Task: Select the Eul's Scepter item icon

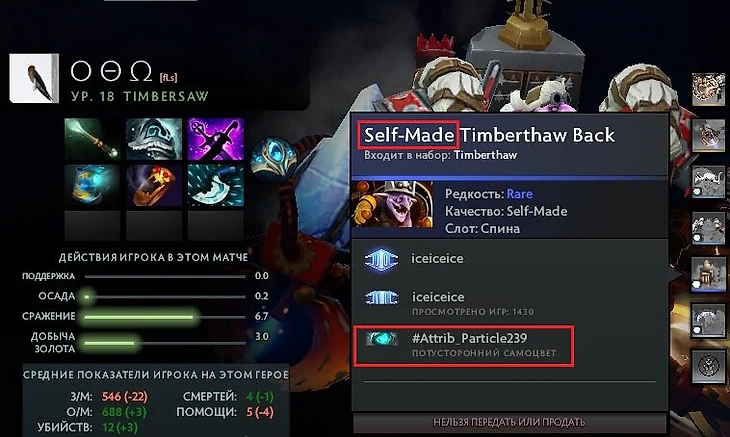Action: click(x=92, y=139)
